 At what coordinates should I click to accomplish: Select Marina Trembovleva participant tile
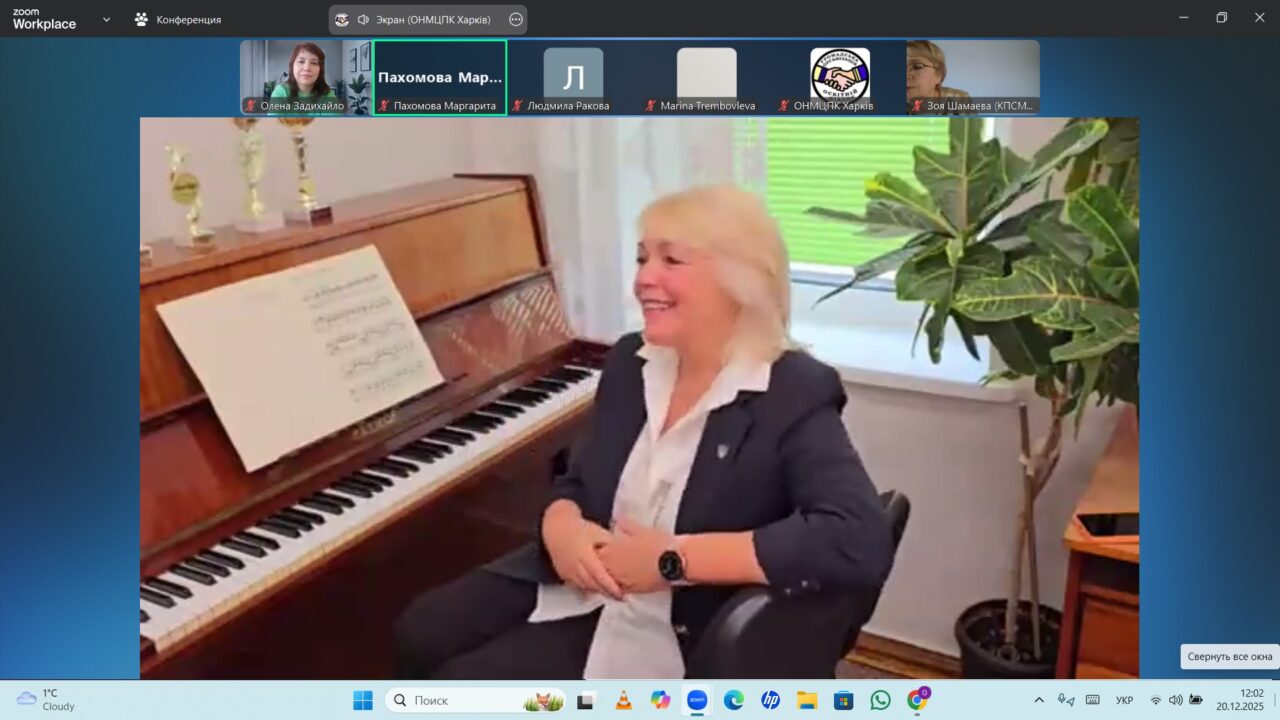click(x=706, y=77)
